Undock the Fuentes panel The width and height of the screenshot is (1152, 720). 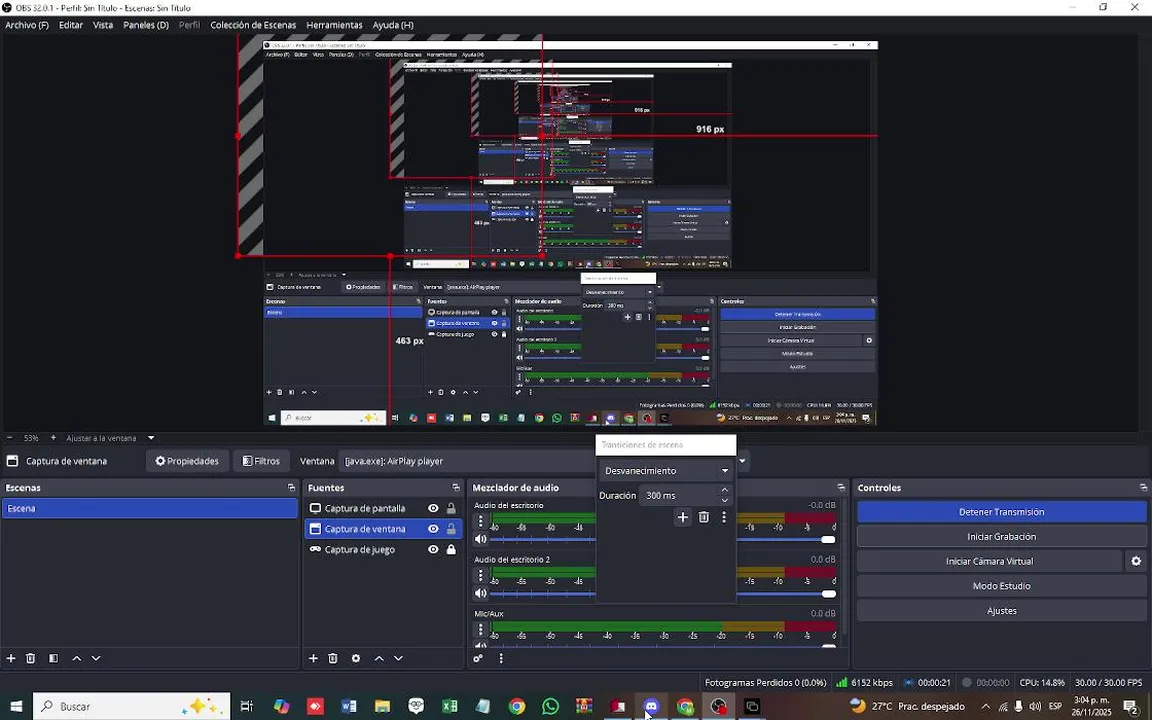[456, 487]
